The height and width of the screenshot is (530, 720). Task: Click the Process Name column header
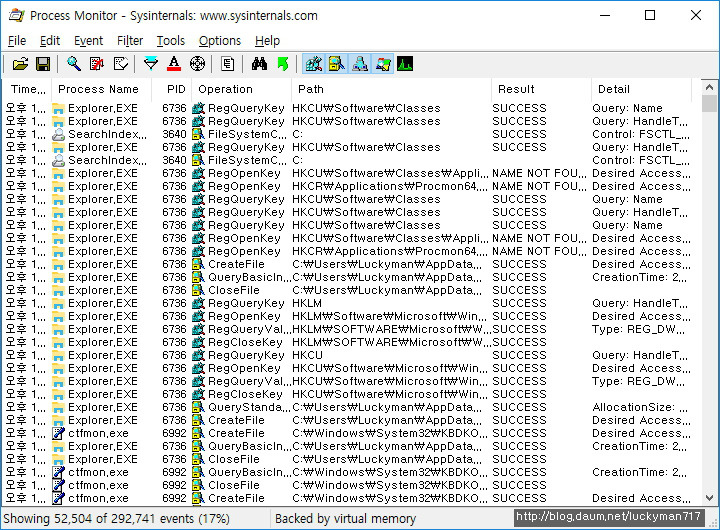pyautogui.click(x=101, y=89)
